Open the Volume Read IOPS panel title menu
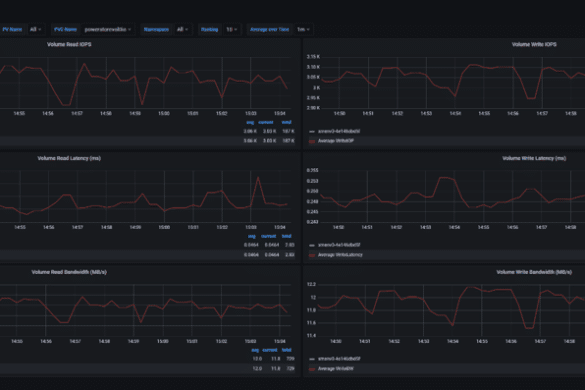This screenshot has height=390, width=585. pyautogui.click(x=69, y=44)
